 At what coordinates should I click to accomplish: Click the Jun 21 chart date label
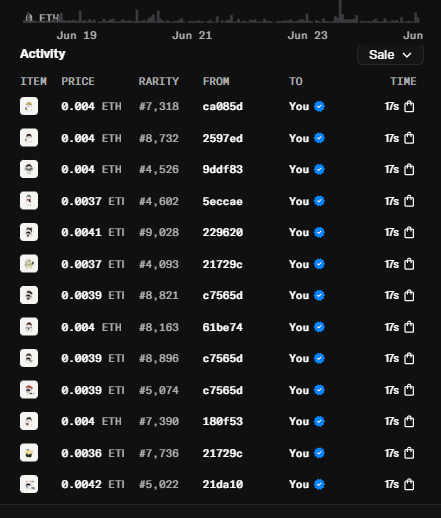click(192, 35)
